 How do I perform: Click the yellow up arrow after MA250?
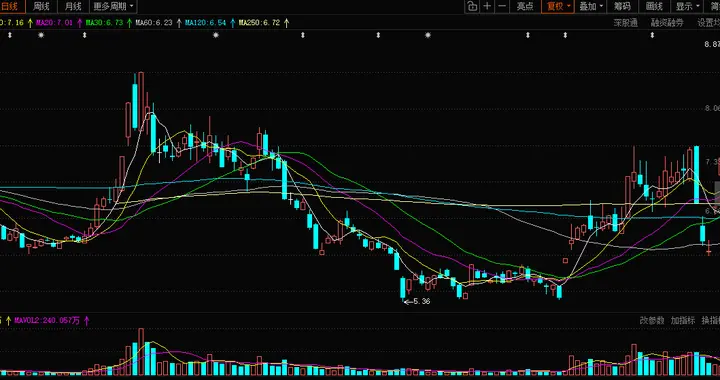[287, 22]
